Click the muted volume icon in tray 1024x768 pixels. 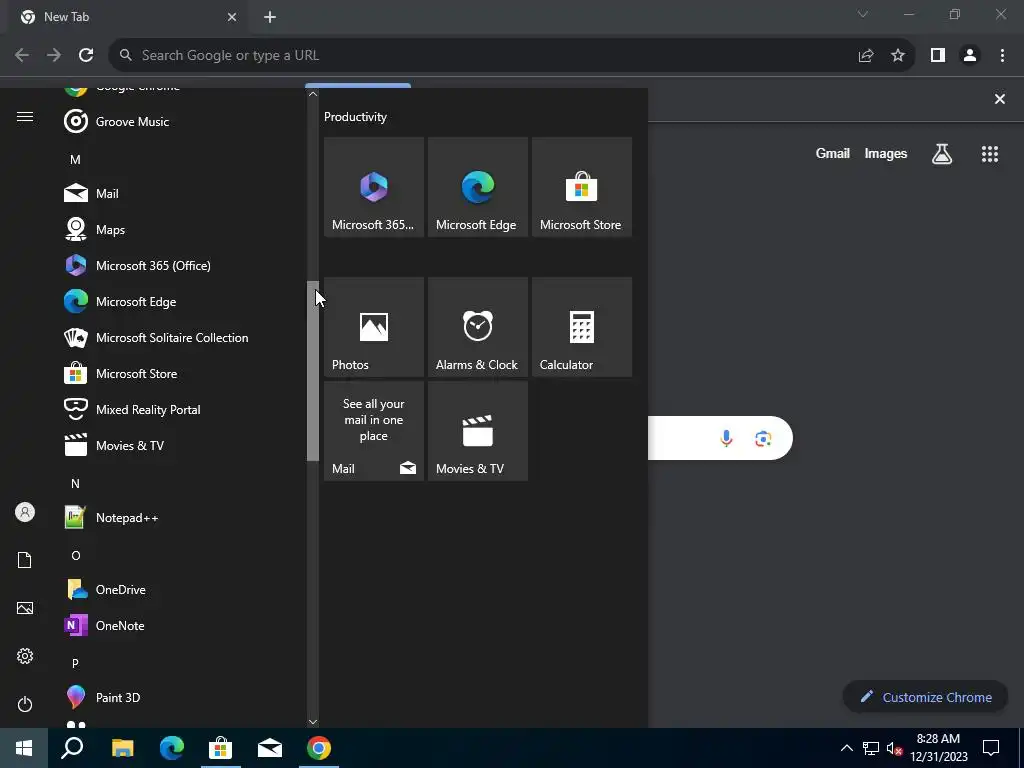(894, 748)
